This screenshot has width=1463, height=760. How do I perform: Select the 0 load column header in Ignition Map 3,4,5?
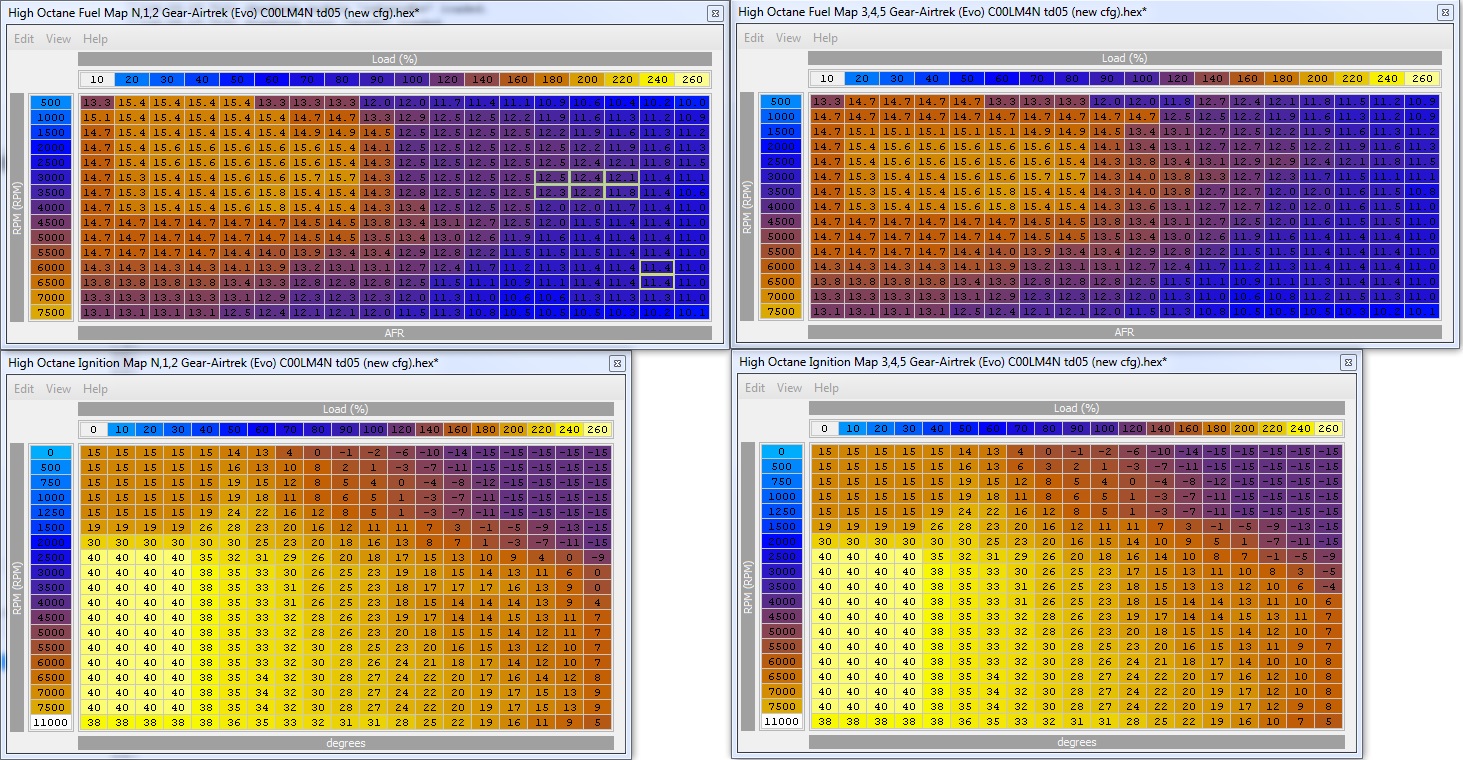[824, 429]
